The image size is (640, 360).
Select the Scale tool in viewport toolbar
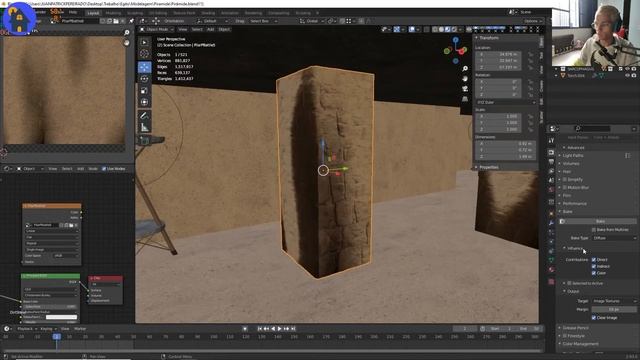[x=144, y=91]
